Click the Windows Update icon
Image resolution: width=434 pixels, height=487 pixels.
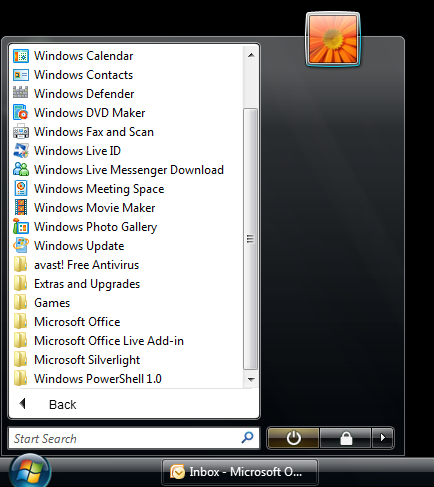pos(21,245)
